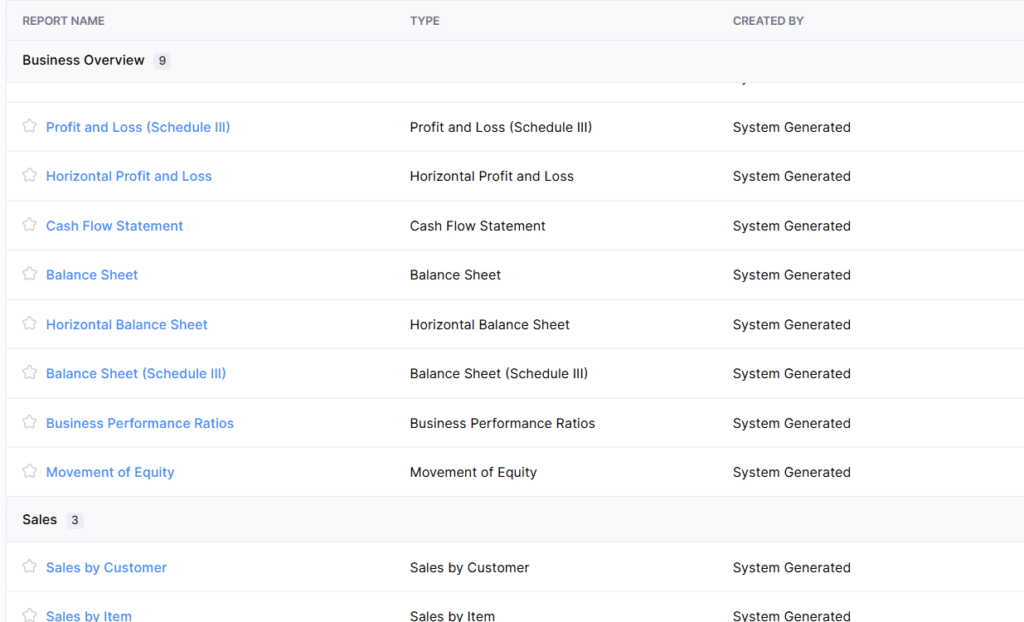Open the Cash Flow Statement report
The image size is (1024, 622).
tap(114, 225)
